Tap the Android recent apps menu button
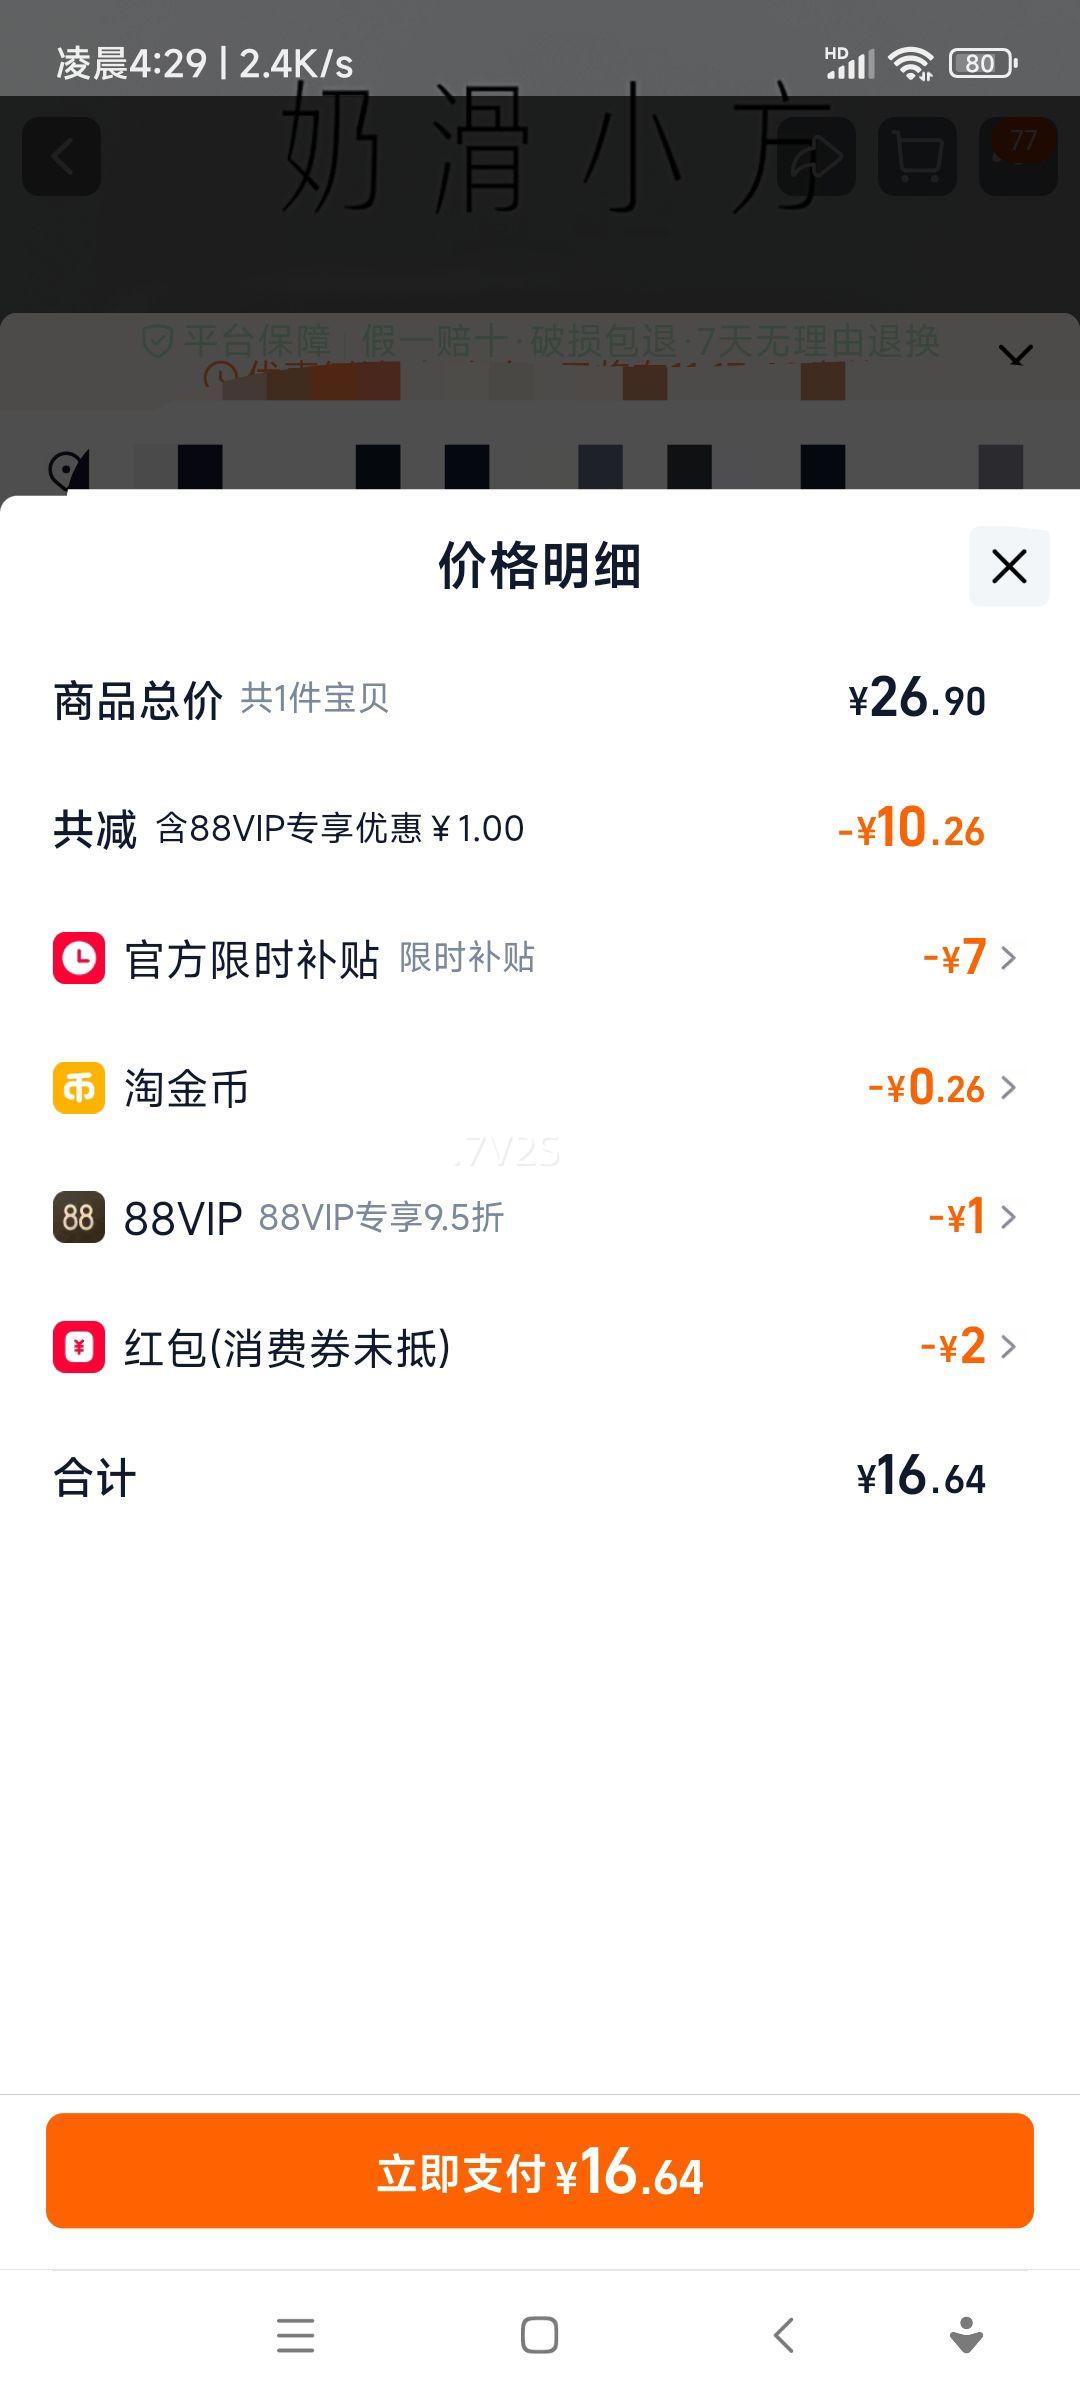Viewport: 1080px width, 2400px height. coord(295,2336)
